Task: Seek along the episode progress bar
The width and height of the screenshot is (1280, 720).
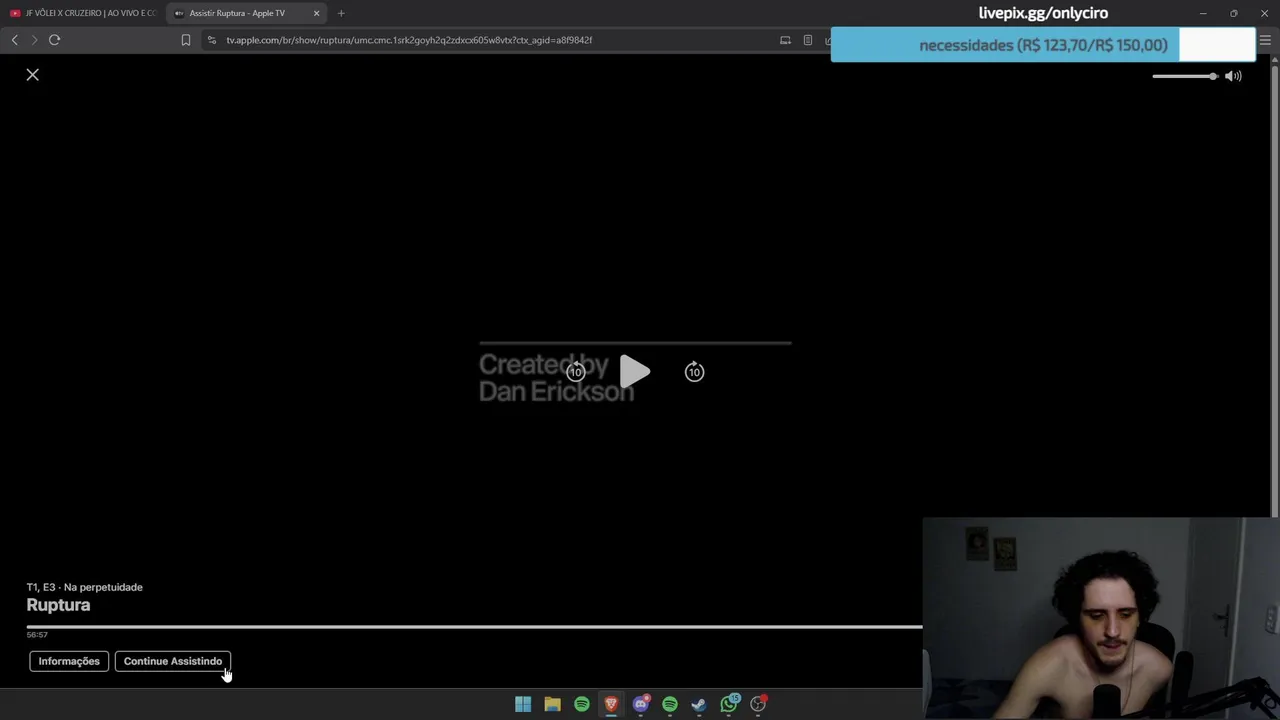Action: (x=474, y=627)
